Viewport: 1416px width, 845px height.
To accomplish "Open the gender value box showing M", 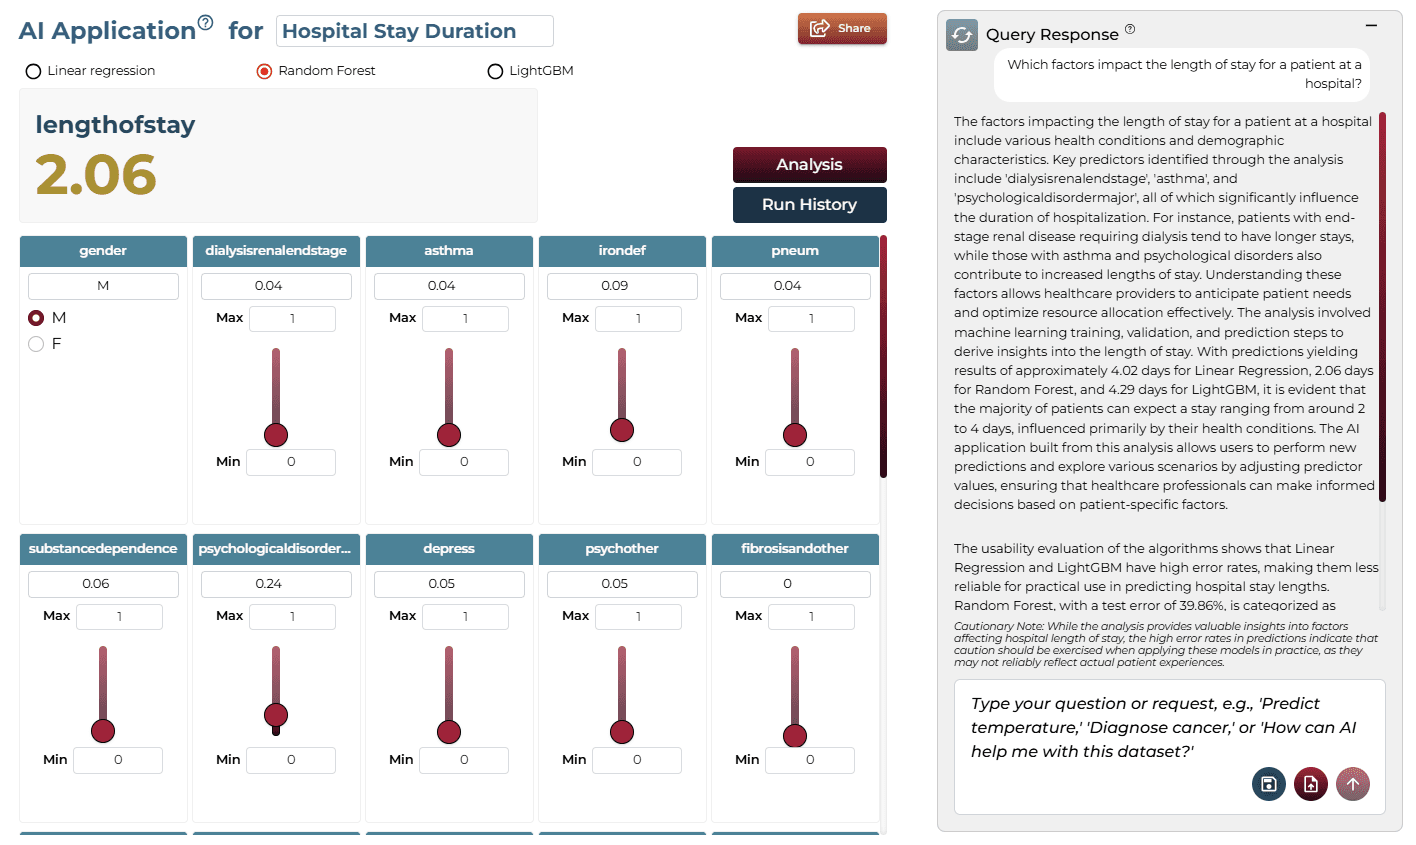I will [103, 286].
